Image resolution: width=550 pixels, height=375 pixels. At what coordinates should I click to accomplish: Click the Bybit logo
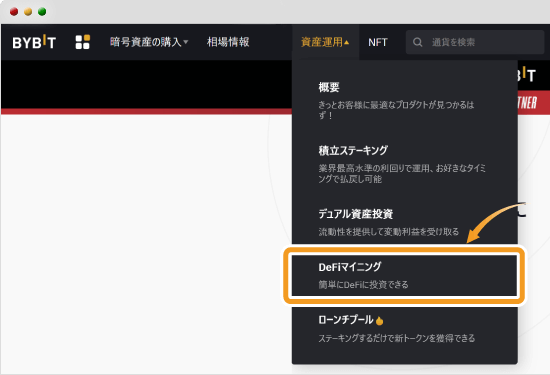coord(34,42)
